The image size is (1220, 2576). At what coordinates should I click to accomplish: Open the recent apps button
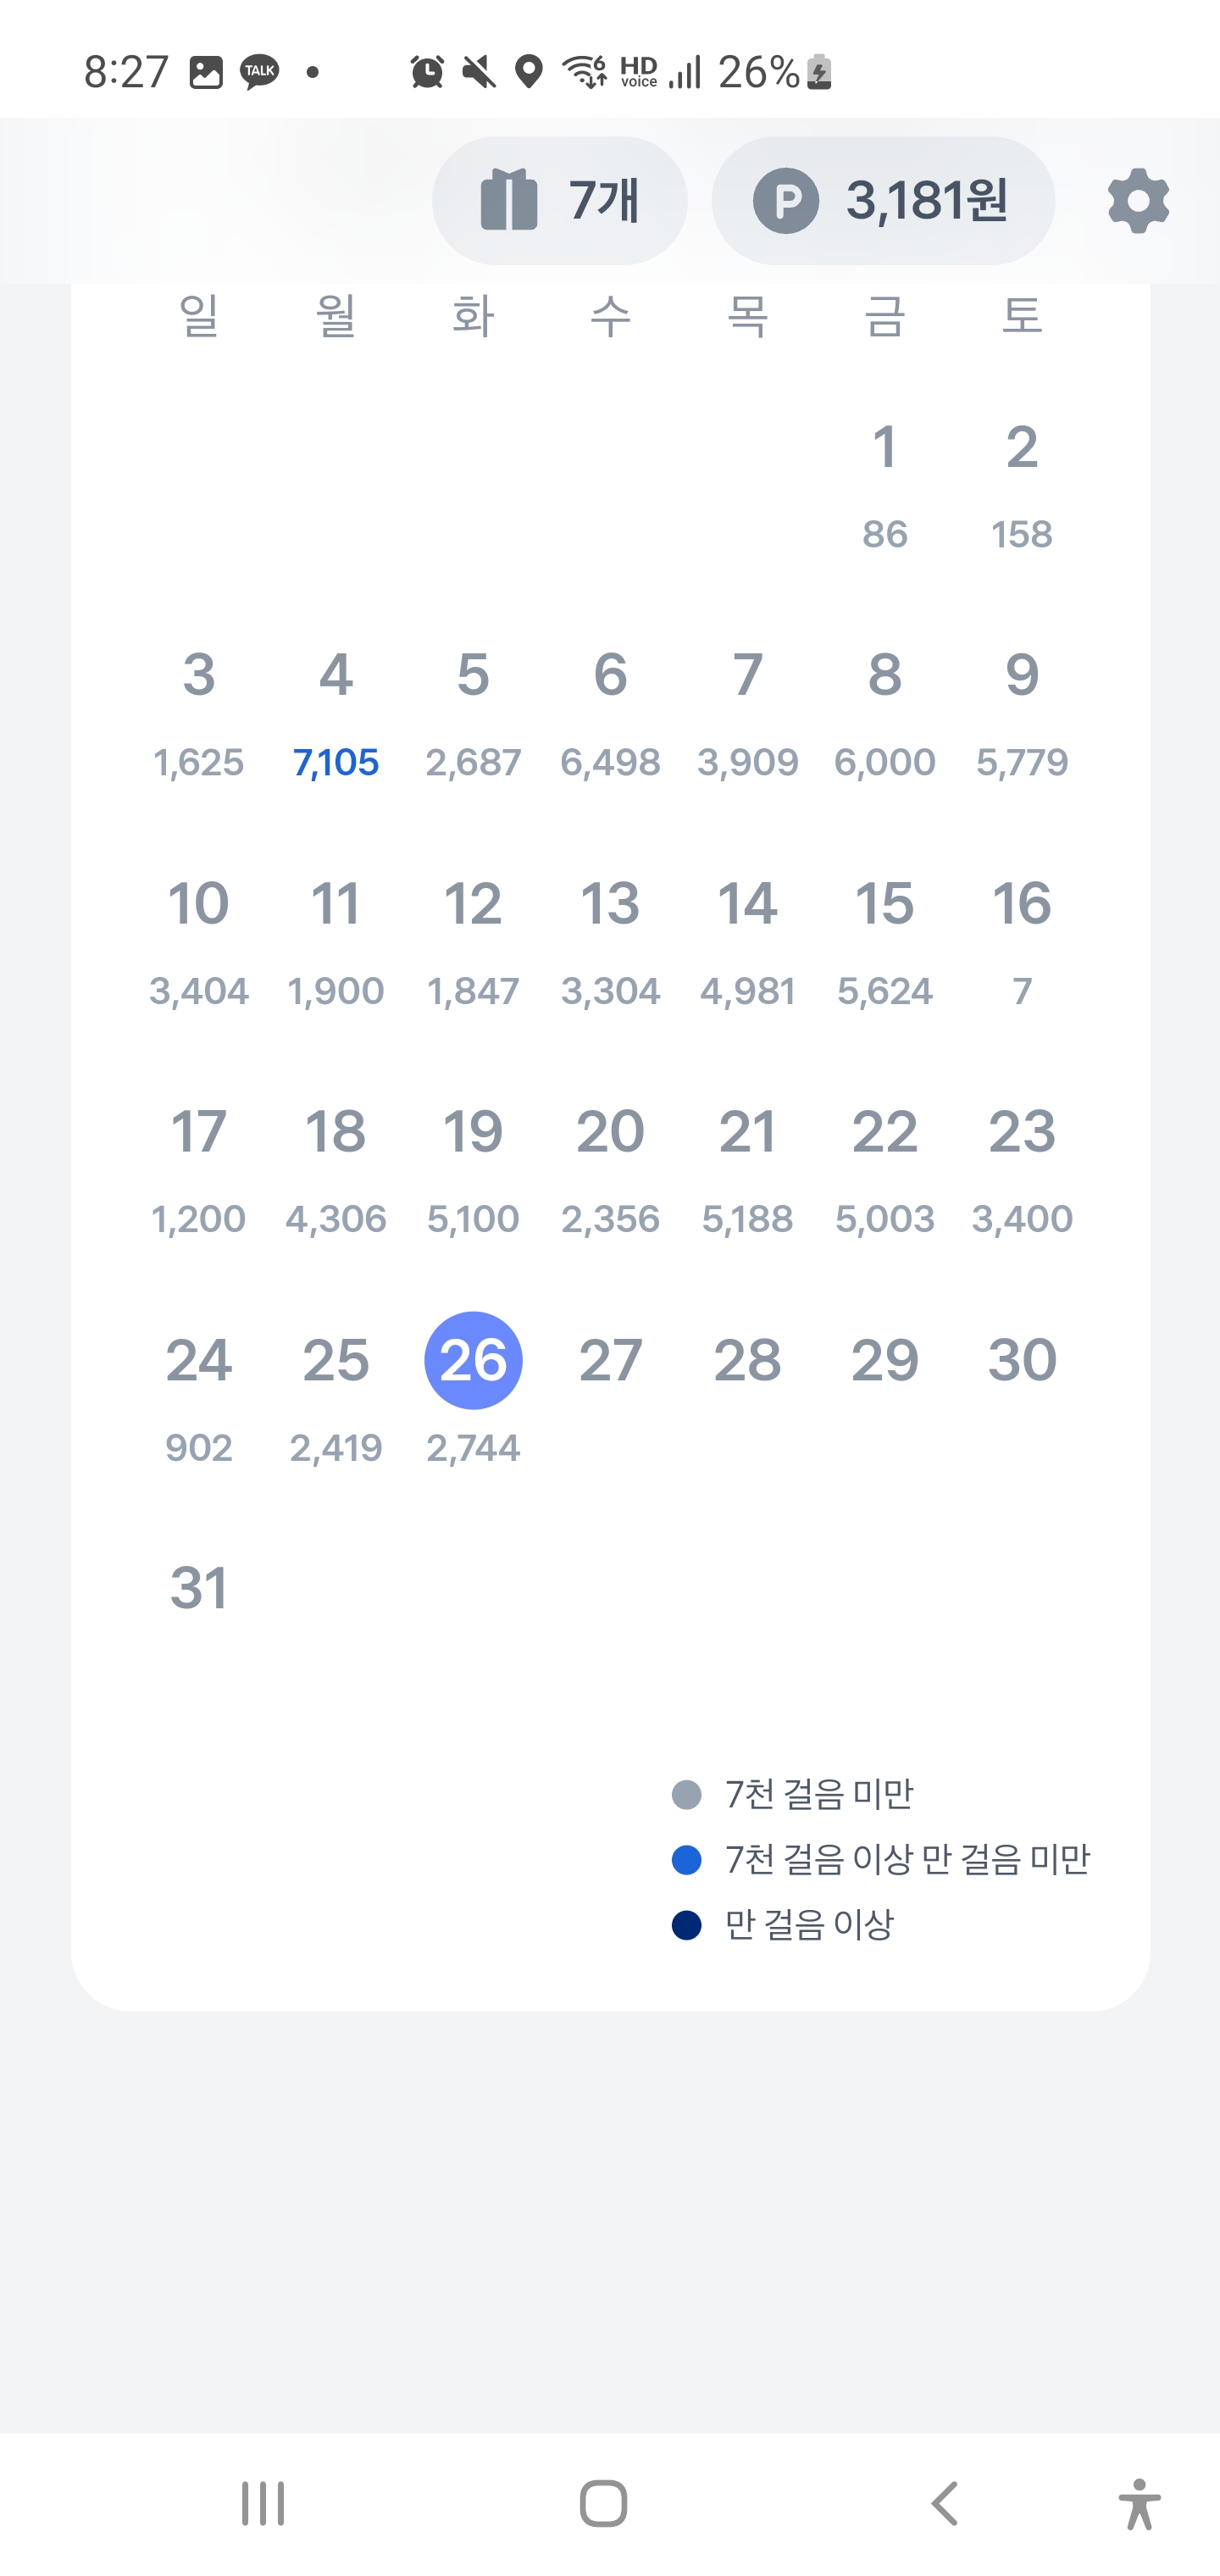pos(263,2503)
